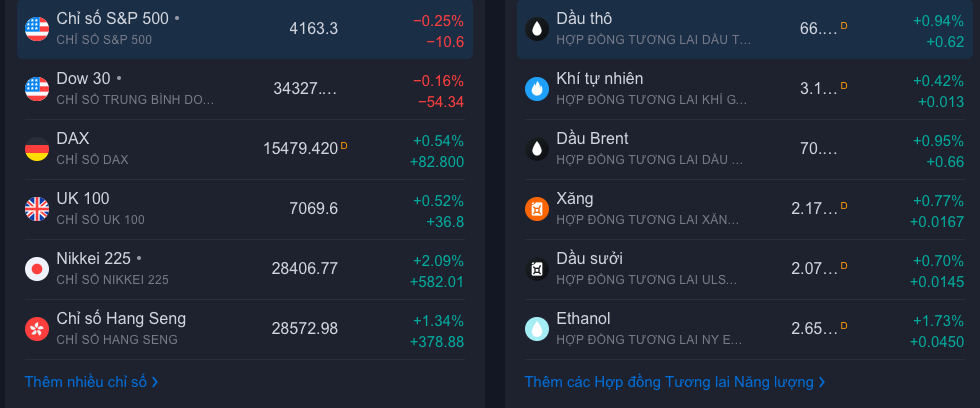Click the light blue drop icon for Ethanol
This screenshot has height=408, width=980.
tap(537, 329)
